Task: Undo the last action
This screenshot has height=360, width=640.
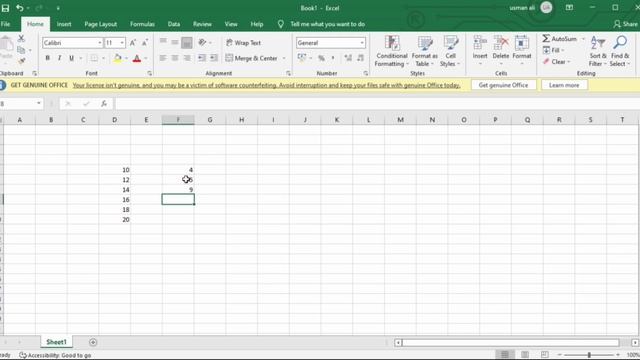Action: coord(19,8)
